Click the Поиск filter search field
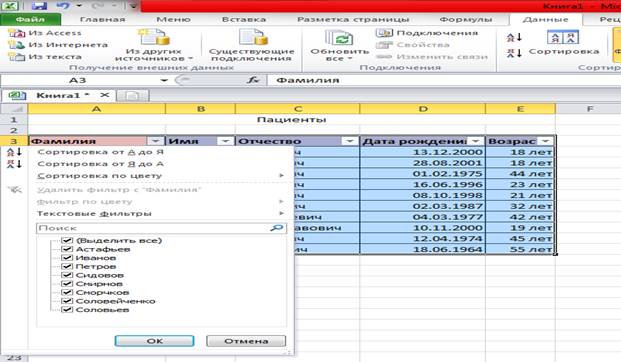The height and width of the screenshot is (362, 621). (x=161, y=228)
